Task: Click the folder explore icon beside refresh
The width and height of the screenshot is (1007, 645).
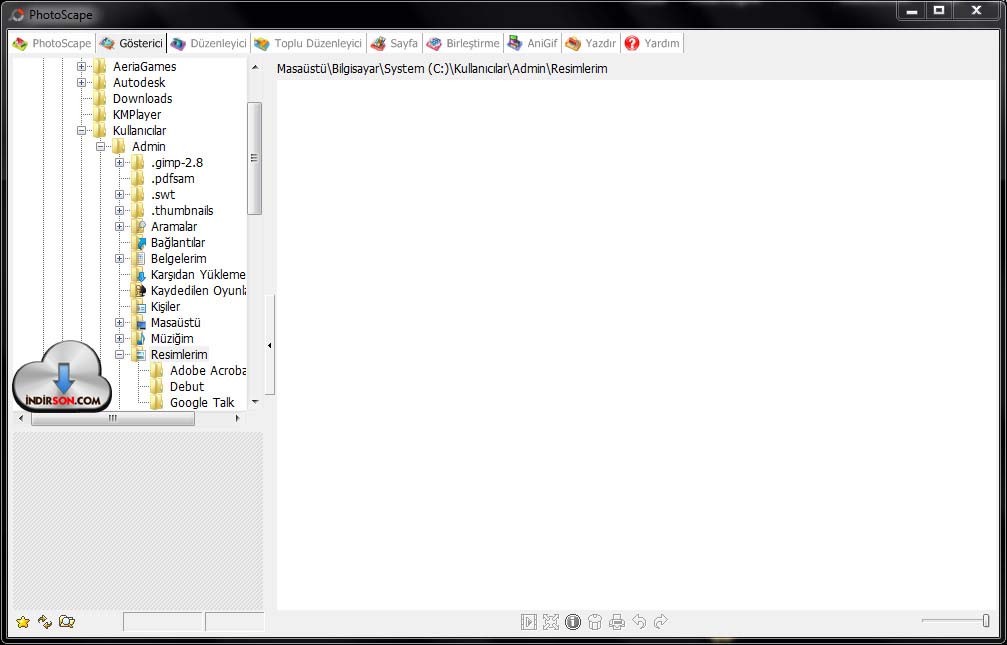Action: (67, 622)
